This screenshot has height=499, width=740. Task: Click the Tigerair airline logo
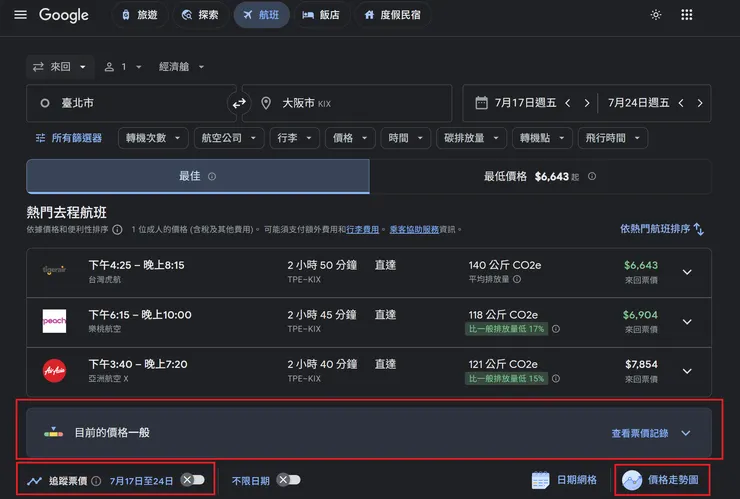tap(54, 270)
